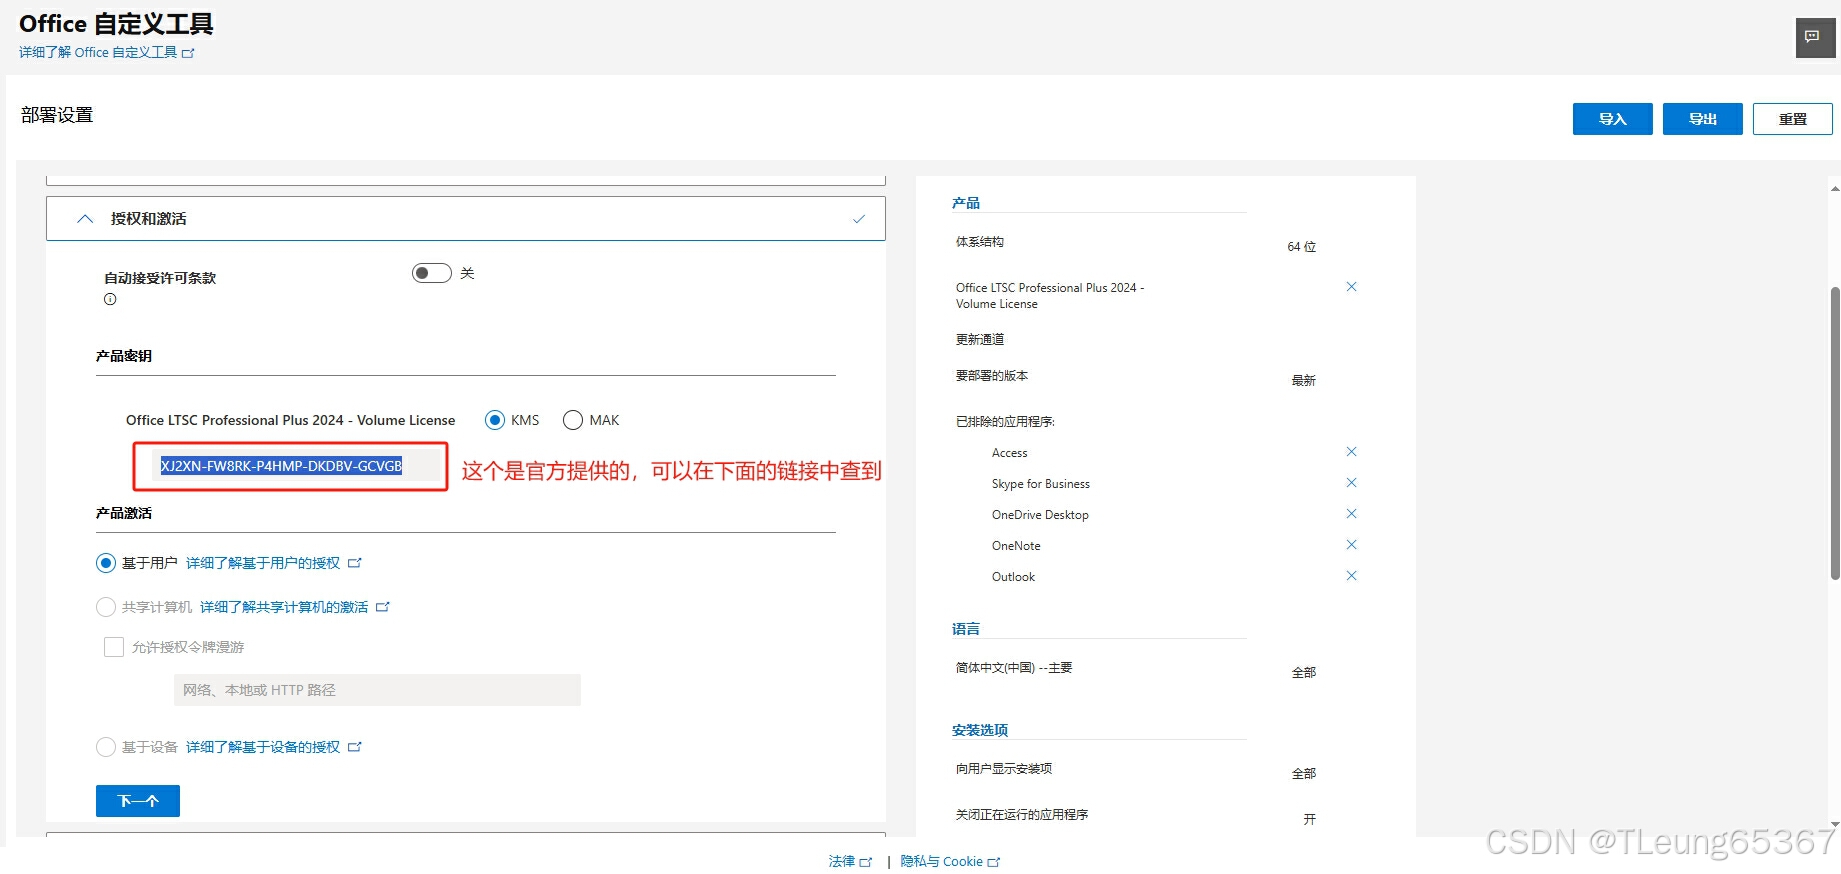Open 详细了解基于用户的授权 link

pyautogui.click(x=273, y=563)
